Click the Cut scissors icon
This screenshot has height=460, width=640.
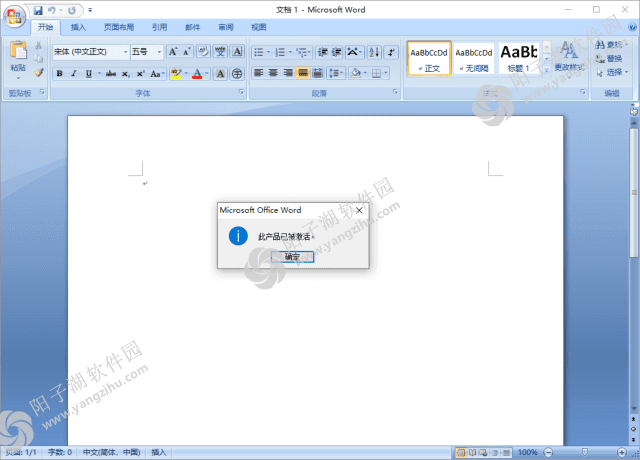pos(38,45)
